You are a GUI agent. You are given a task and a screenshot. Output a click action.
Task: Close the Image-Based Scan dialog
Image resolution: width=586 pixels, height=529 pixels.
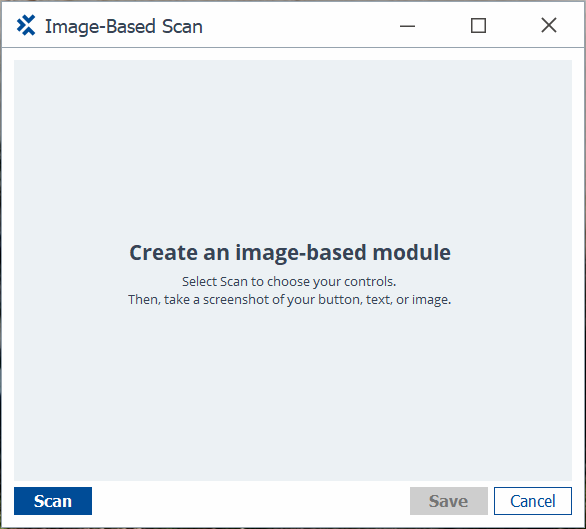coord(549,26)
